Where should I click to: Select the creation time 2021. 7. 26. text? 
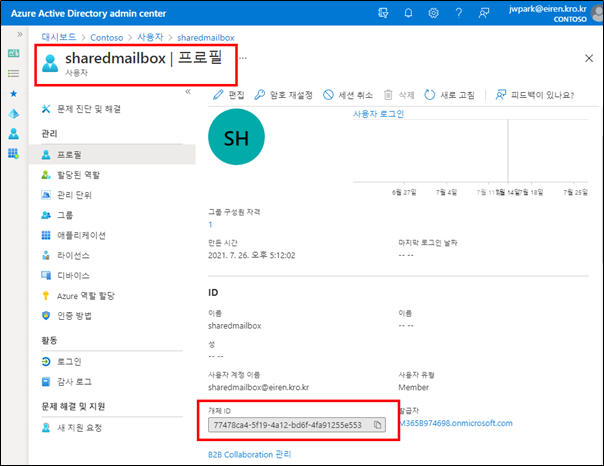[252, 255]
